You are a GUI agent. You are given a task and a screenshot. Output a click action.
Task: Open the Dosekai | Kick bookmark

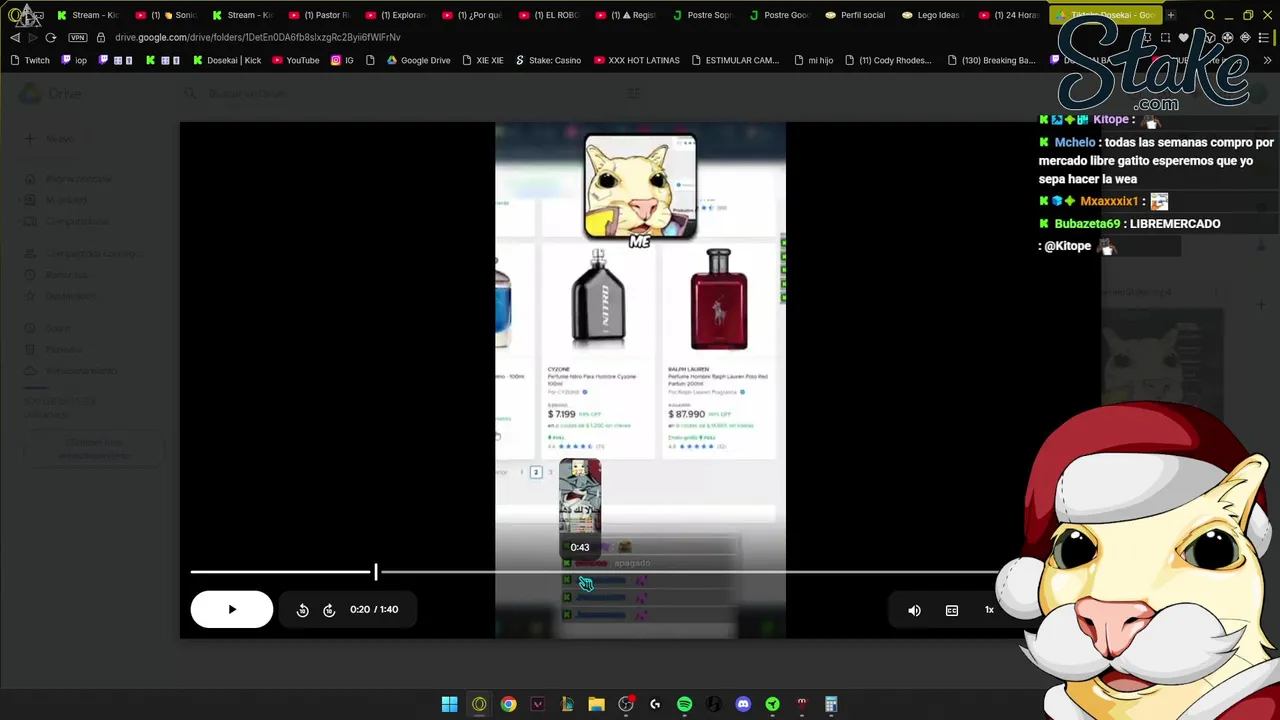[x=227, y=60]
